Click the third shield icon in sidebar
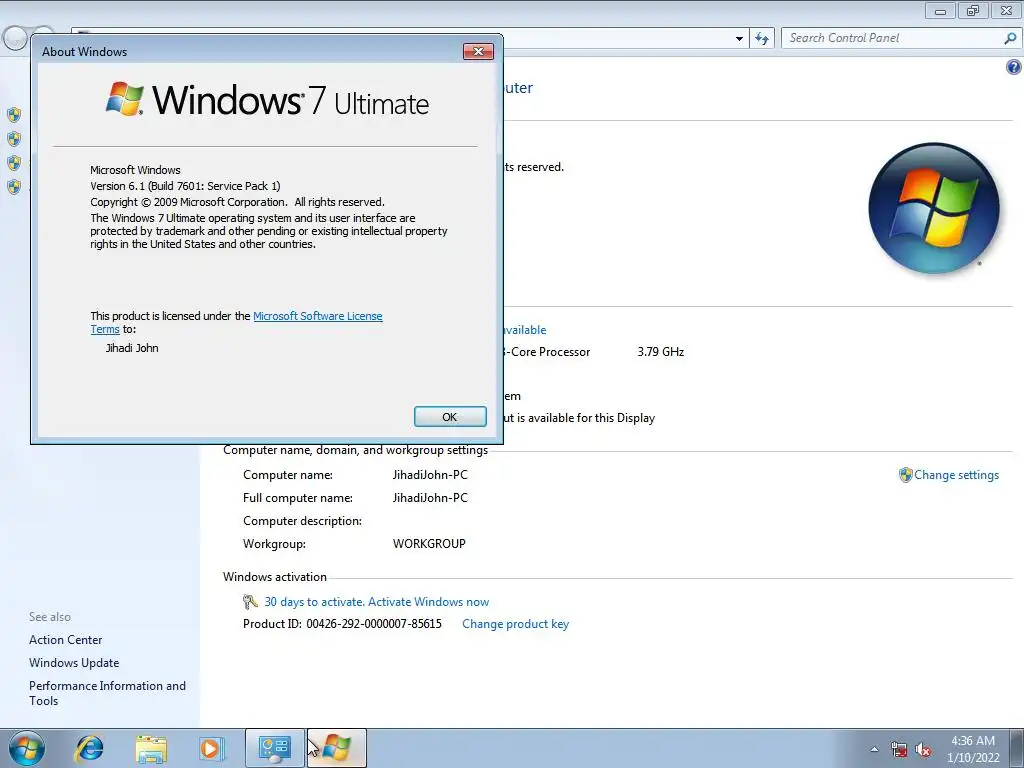1024x768 pixels. [14, 163]
